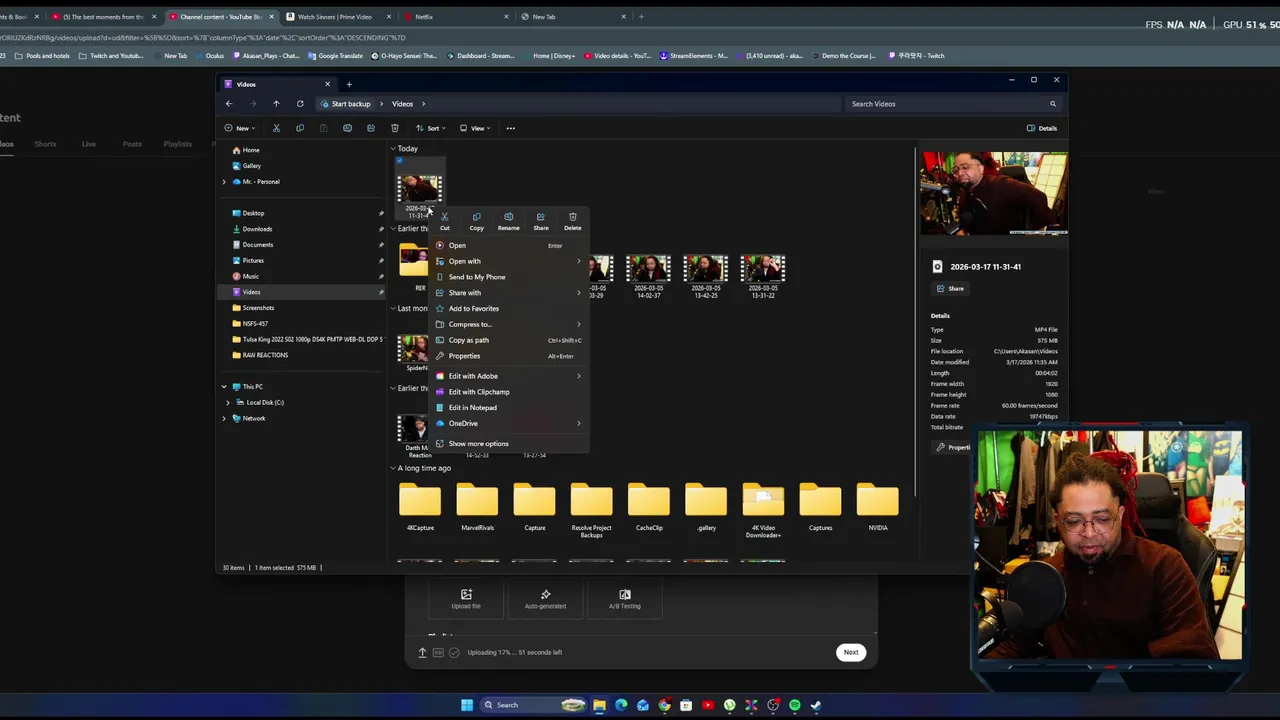Click the Spotify taskbar icon
This screenshot has width=1280, height=720.
coord(795,705)
